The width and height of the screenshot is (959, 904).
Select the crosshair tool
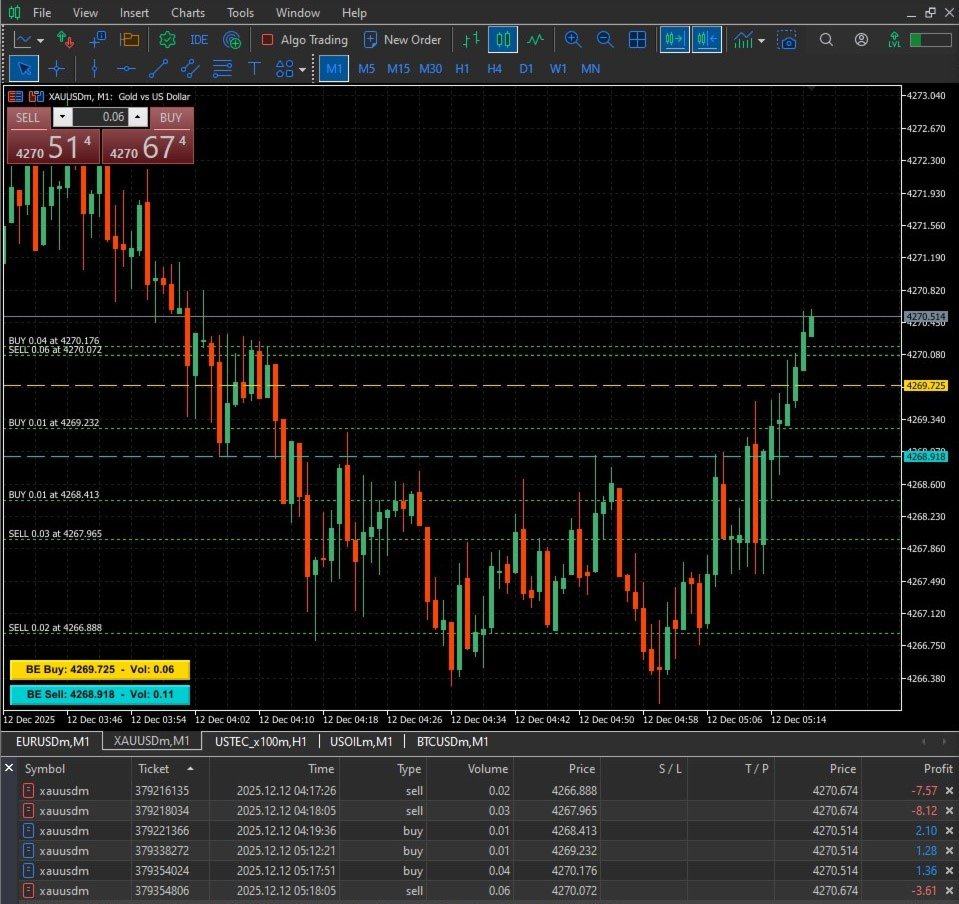[56, 69]
